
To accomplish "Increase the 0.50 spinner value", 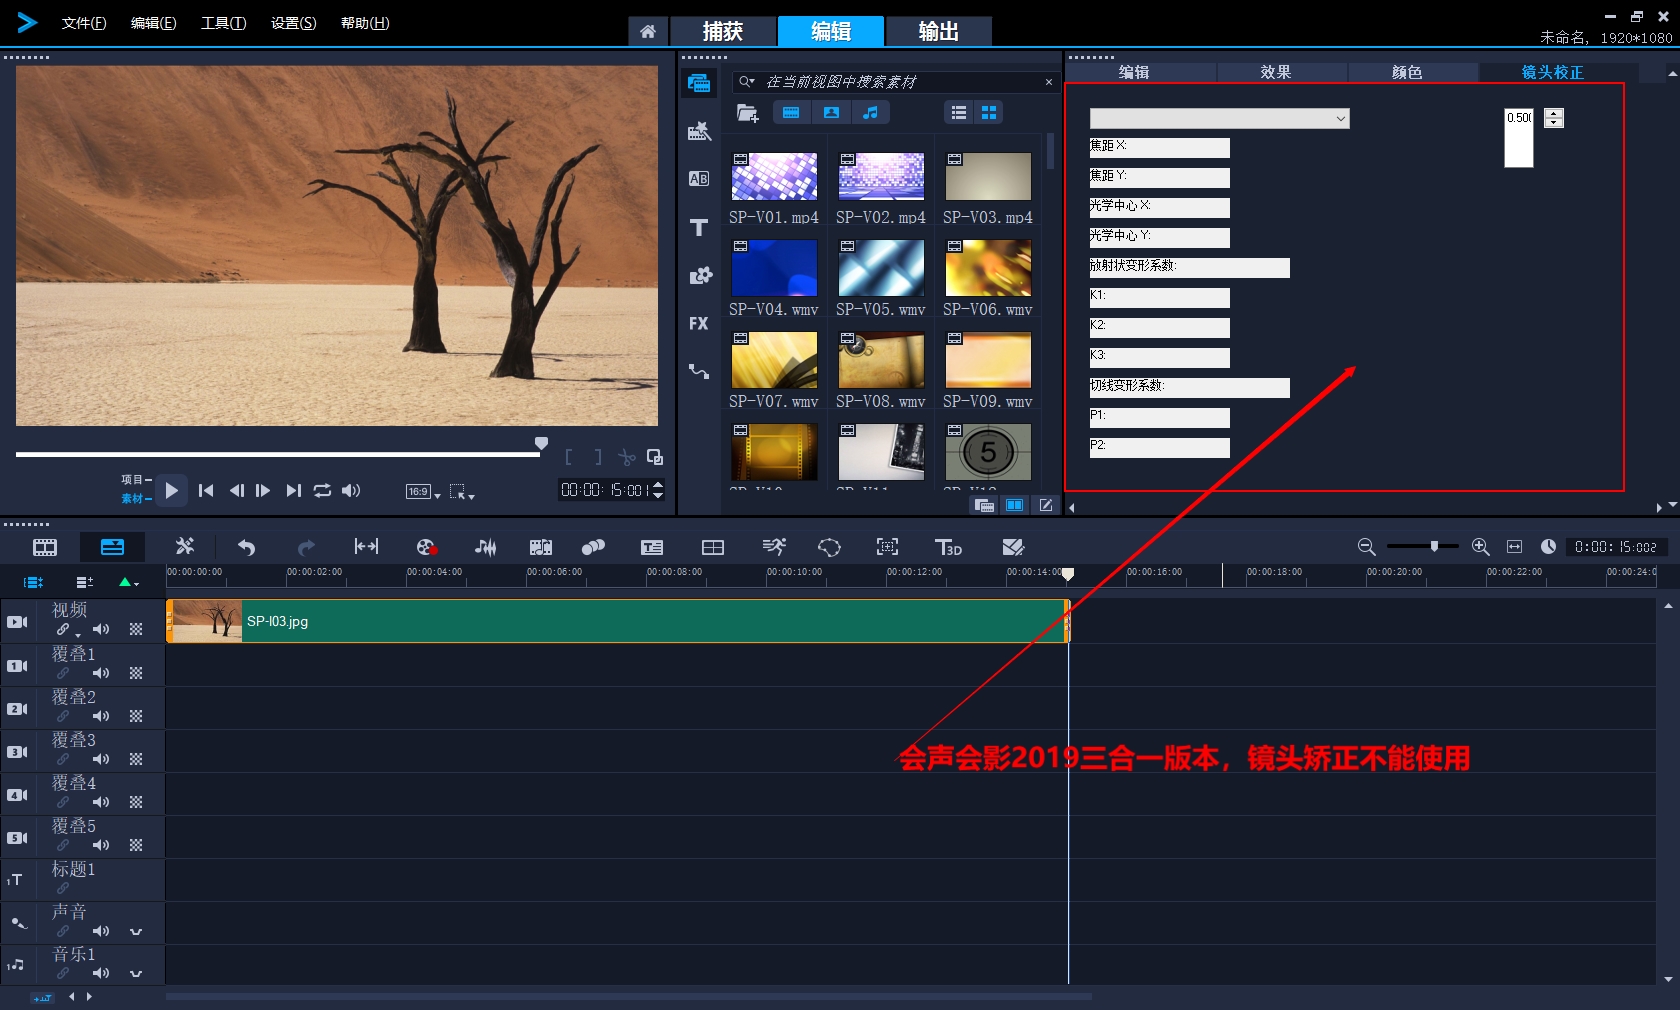I will click(1553, 113).
